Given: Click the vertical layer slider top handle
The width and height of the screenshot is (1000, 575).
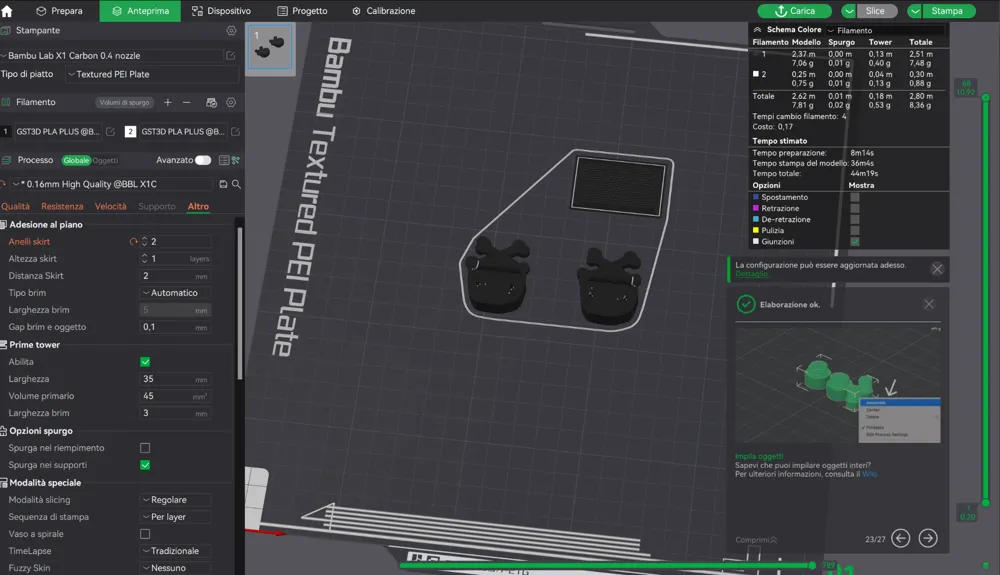Looking at the screenshot, I should click(985, 97).
